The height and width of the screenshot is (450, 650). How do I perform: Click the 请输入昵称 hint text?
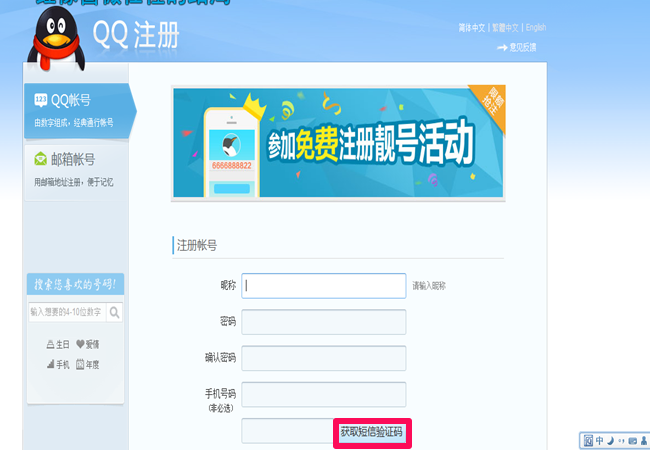point(429,286)
